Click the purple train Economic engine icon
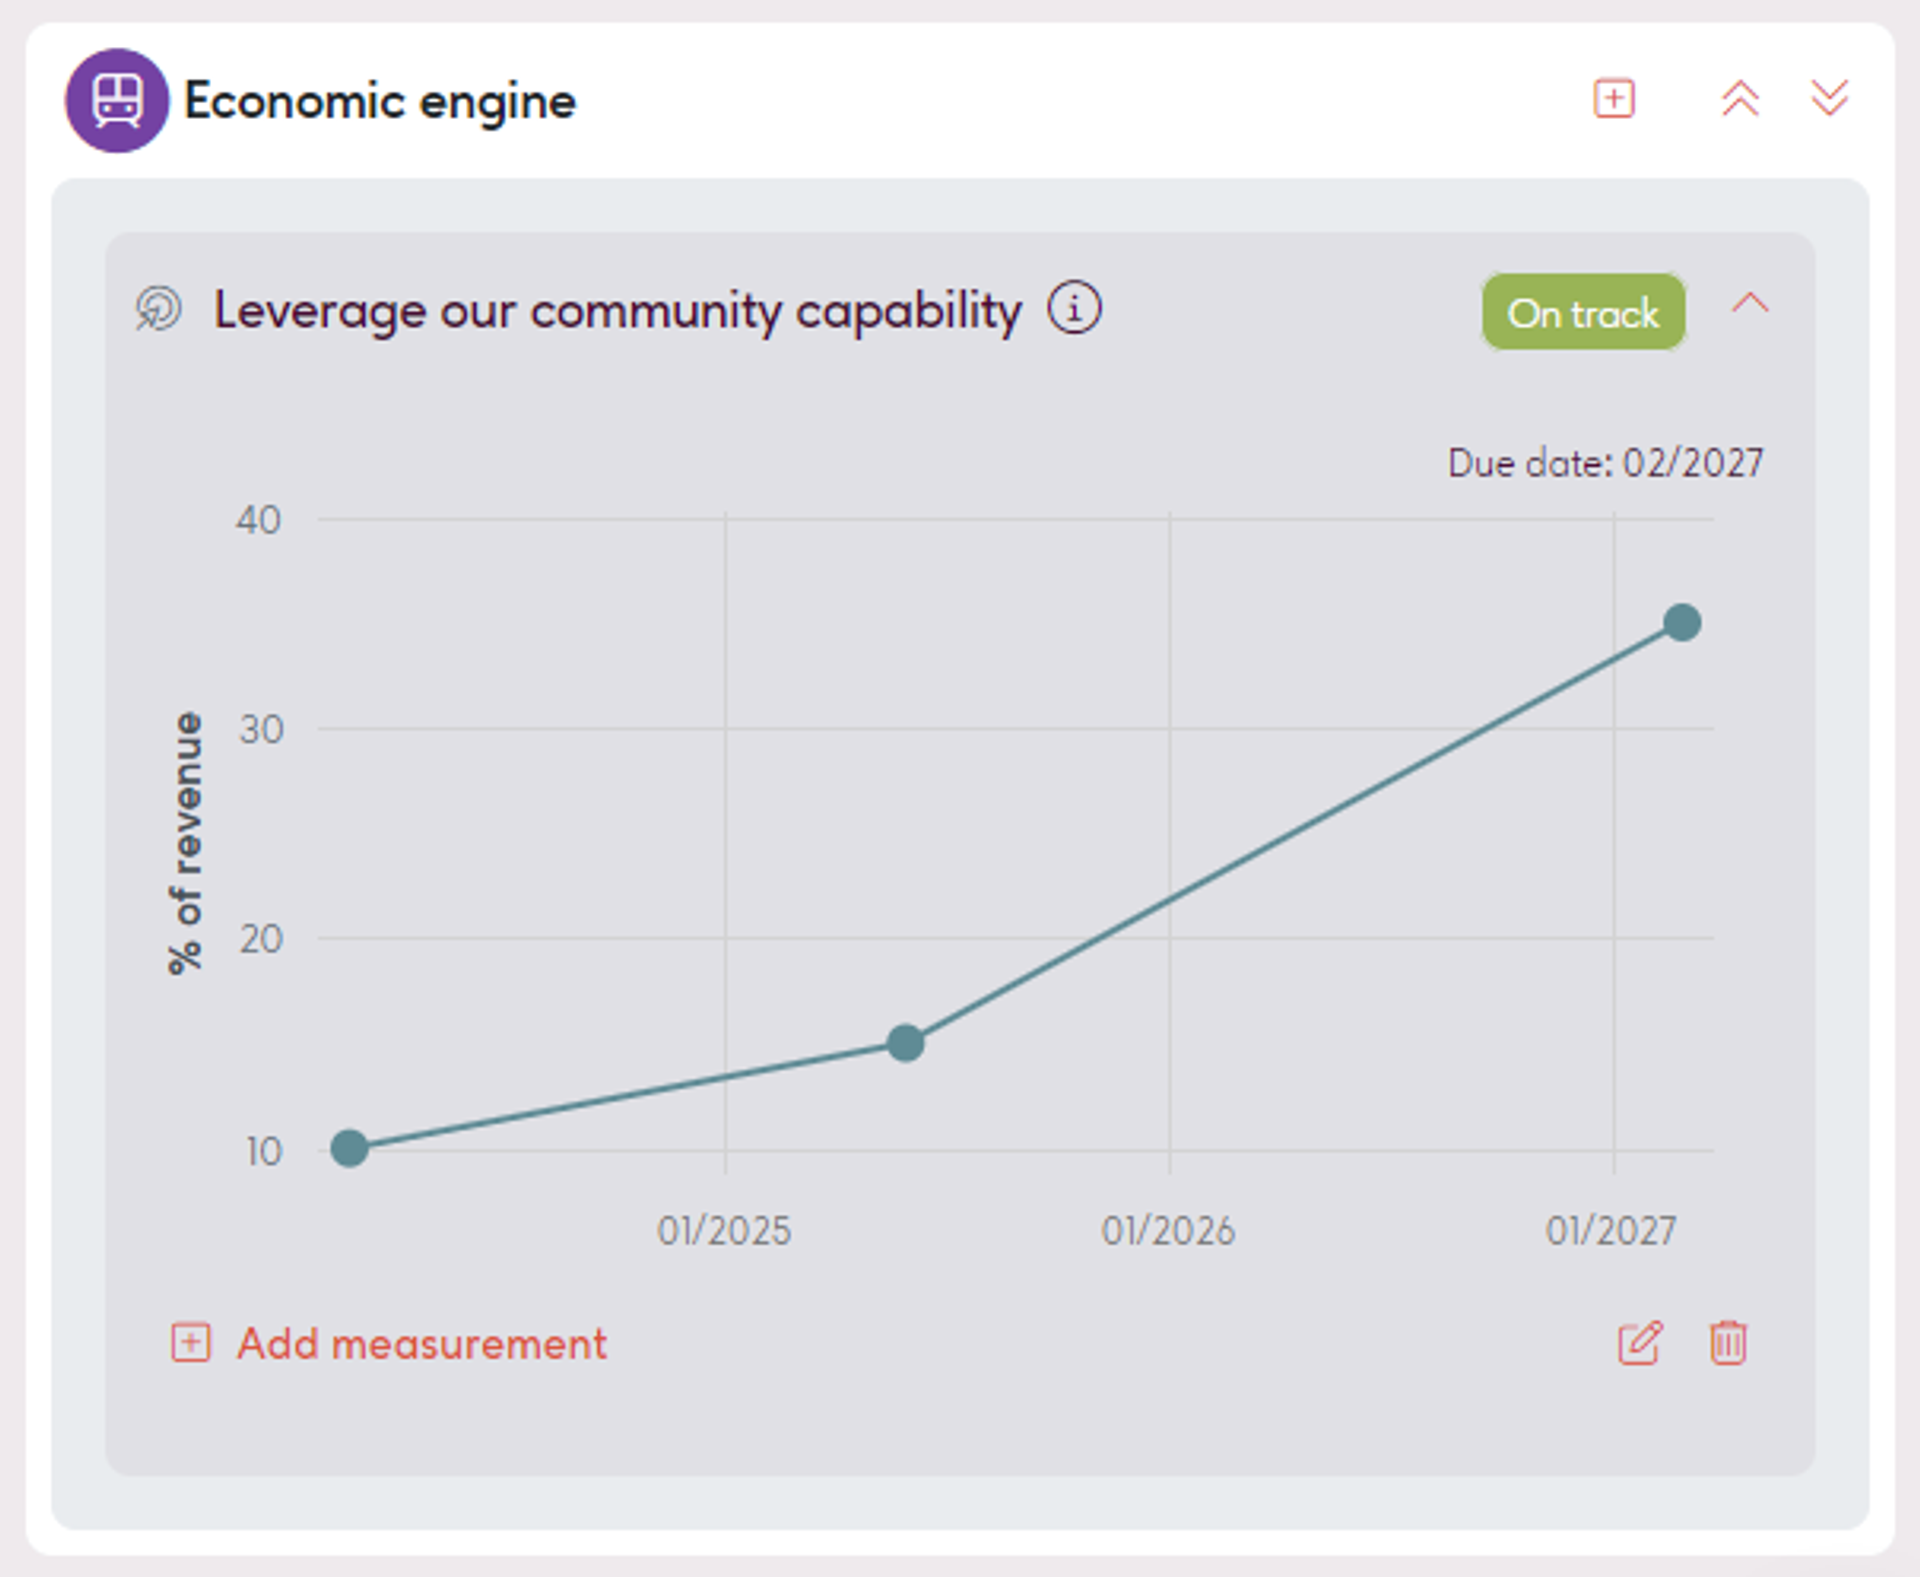Viewport: 1920px width, 1577px height. point(117,100)
